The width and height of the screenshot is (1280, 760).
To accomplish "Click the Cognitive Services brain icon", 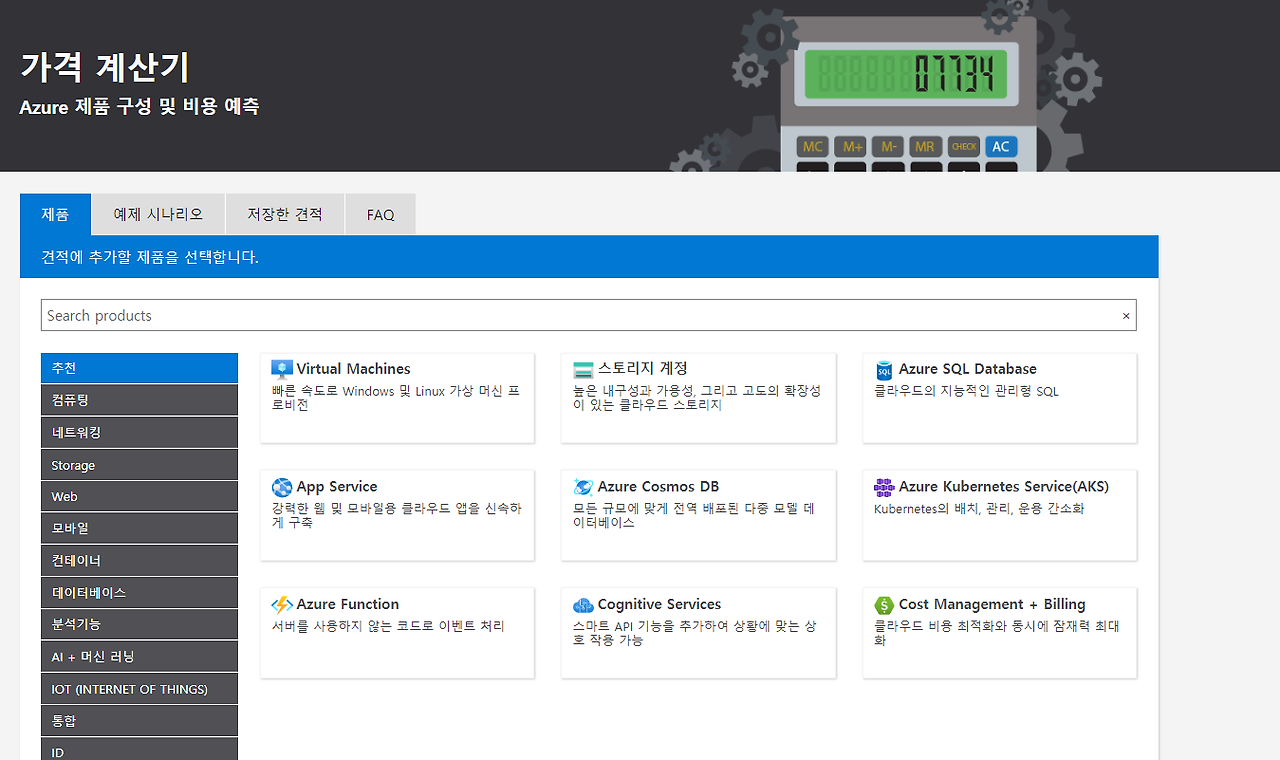I will coord(583,605).
